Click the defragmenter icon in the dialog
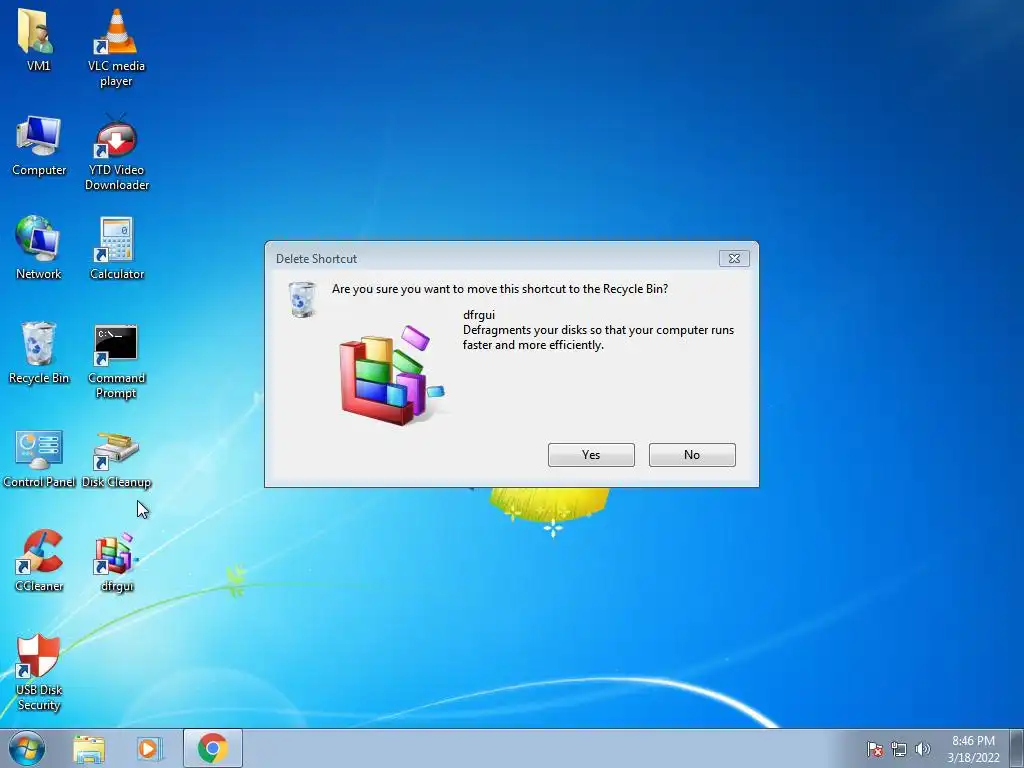 tap(391, 376)
